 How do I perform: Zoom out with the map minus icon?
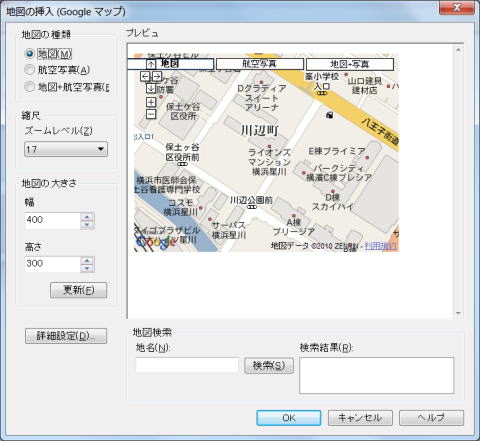tap(151, 114)
